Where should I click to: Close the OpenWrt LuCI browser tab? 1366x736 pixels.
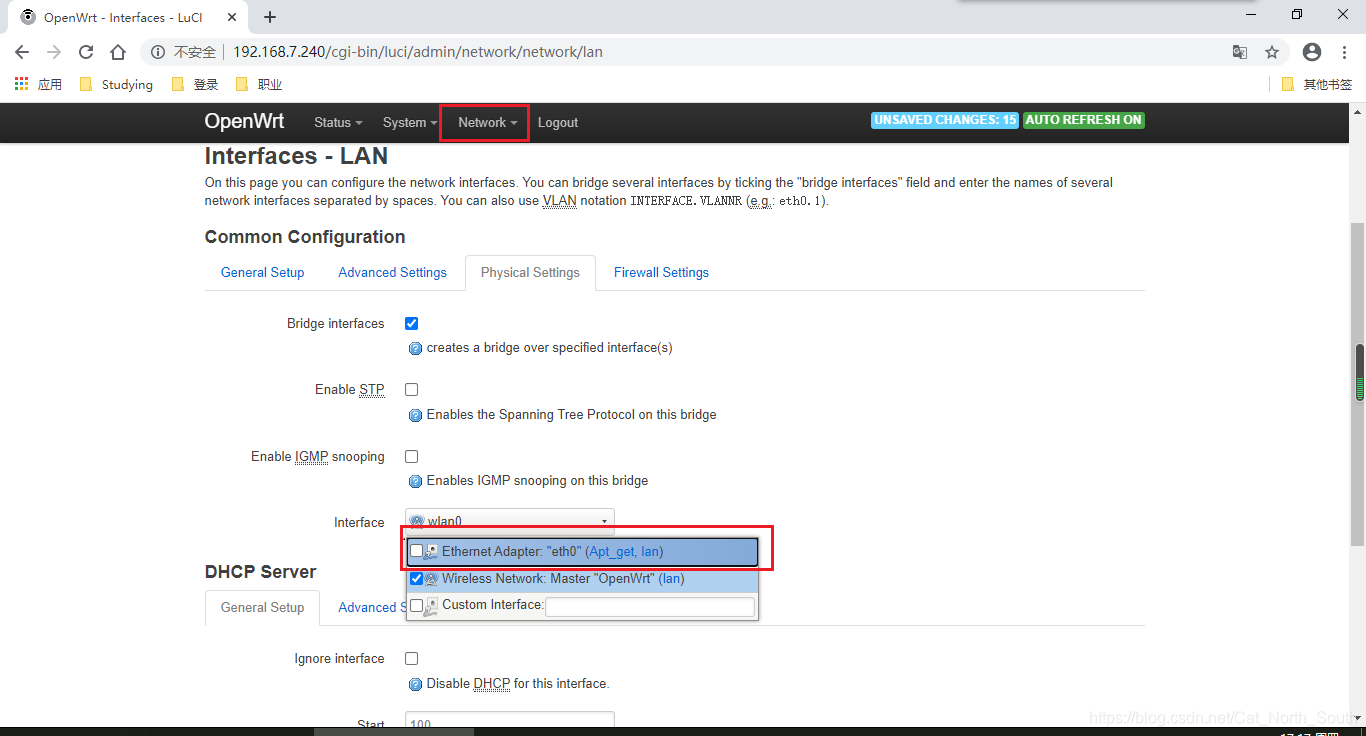pyautogui.click(x=234, y=17)
